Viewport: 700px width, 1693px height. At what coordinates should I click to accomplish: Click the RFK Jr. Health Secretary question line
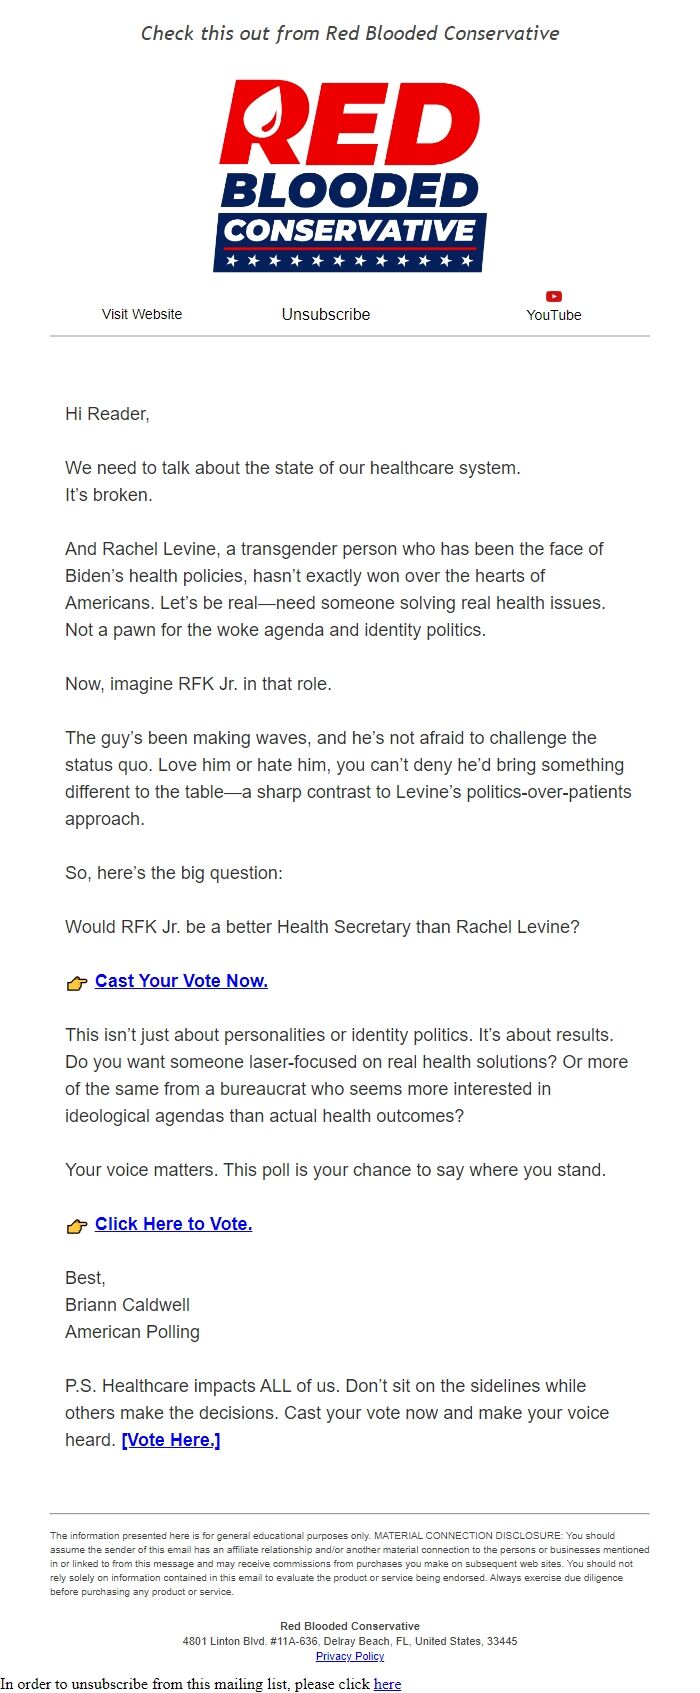[322, 927]
